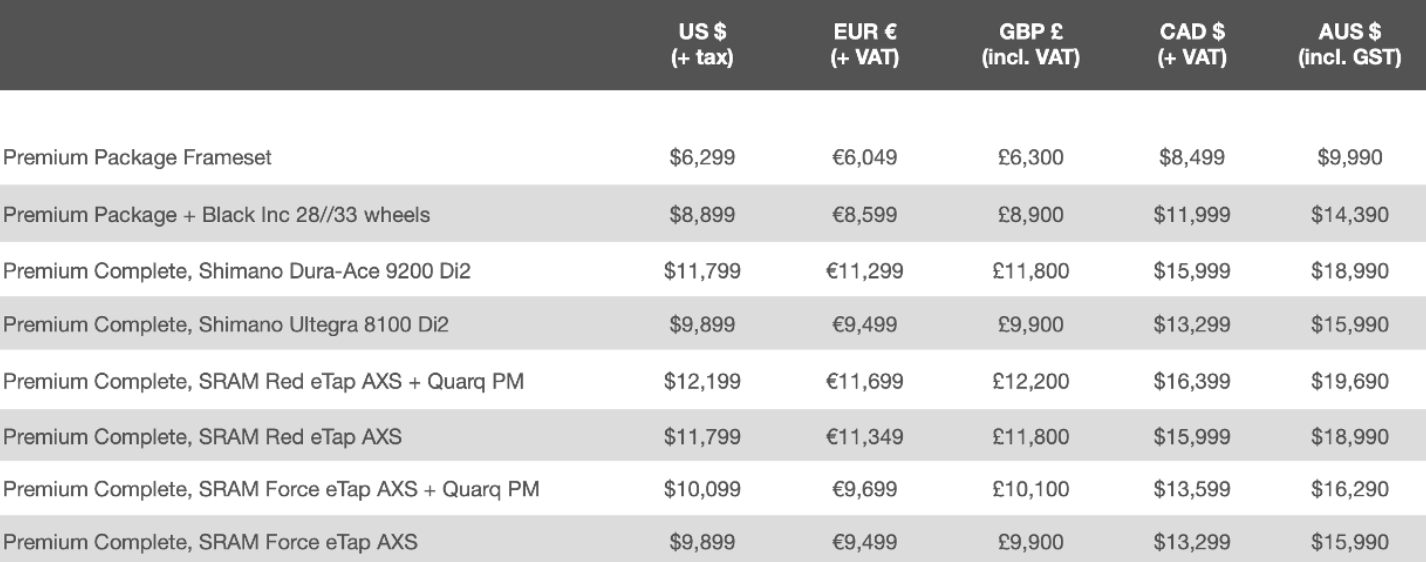Select the £6,300 Frameset GBP price
The width and height of the screenshot is (1426, 562).
pyautogui.click(x=1031, y=157)
